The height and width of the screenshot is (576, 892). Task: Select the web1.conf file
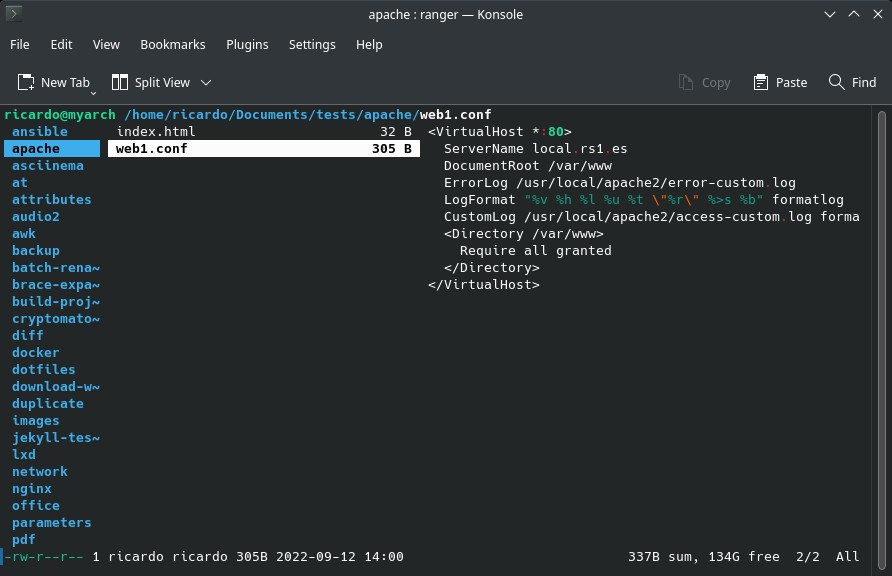coord(264,148)
